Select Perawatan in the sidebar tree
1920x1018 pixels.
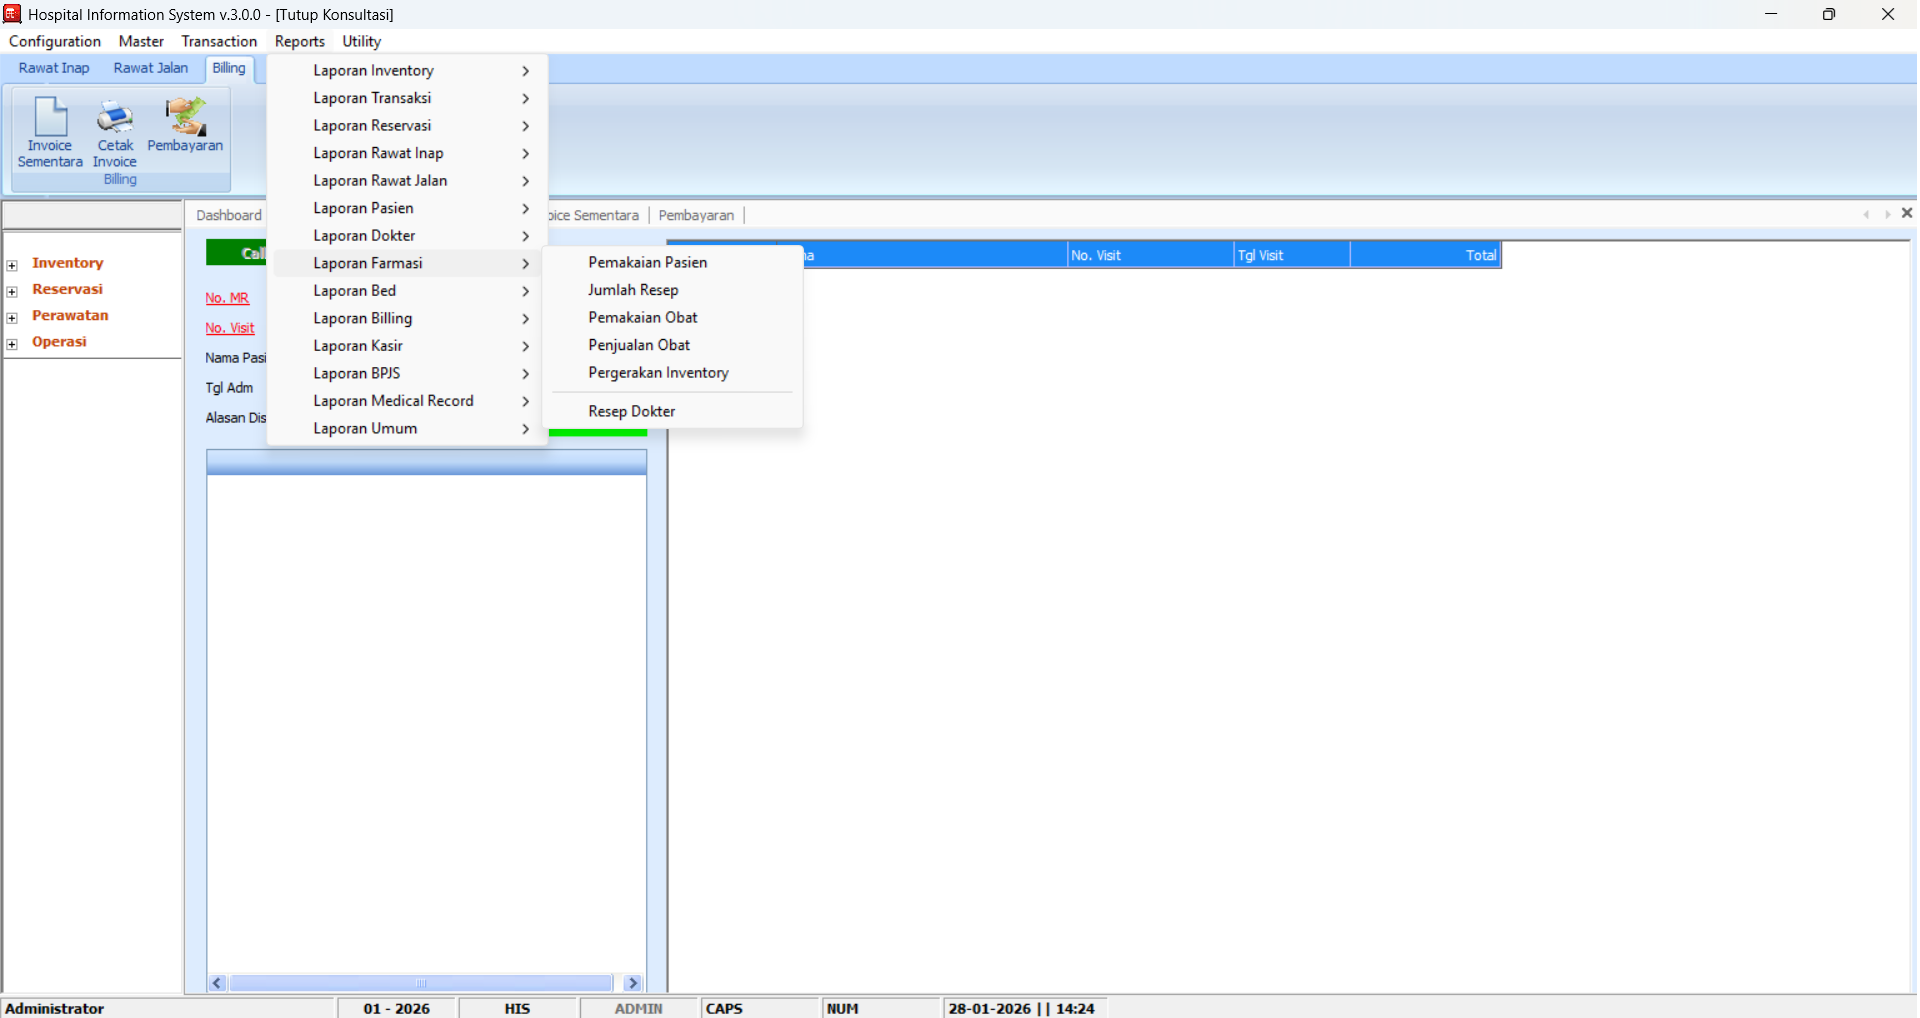(x=70, y=316)
